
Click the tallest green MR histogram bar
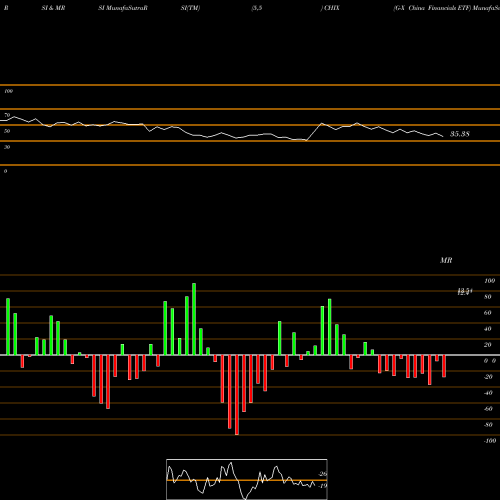click(194, 319)
